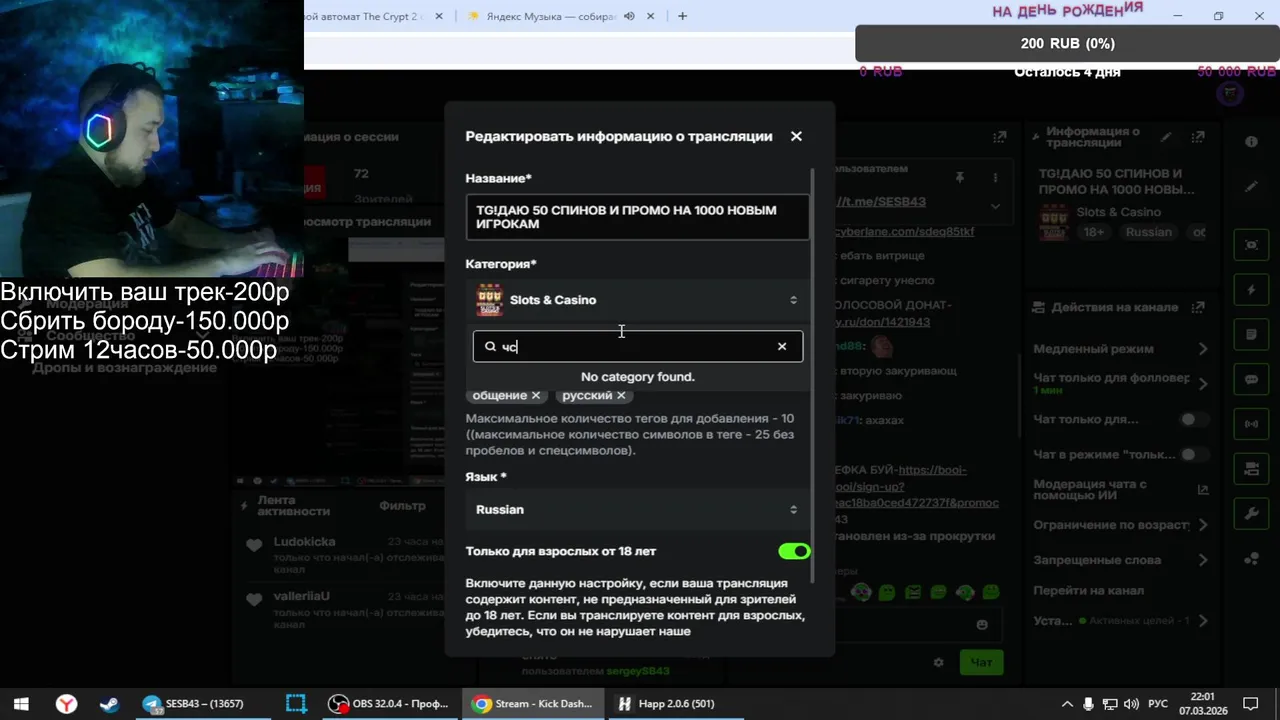Click the pin icon on pinned message
The height and width of the screenshot is (720, 1280).
click(x=960, y=177)
